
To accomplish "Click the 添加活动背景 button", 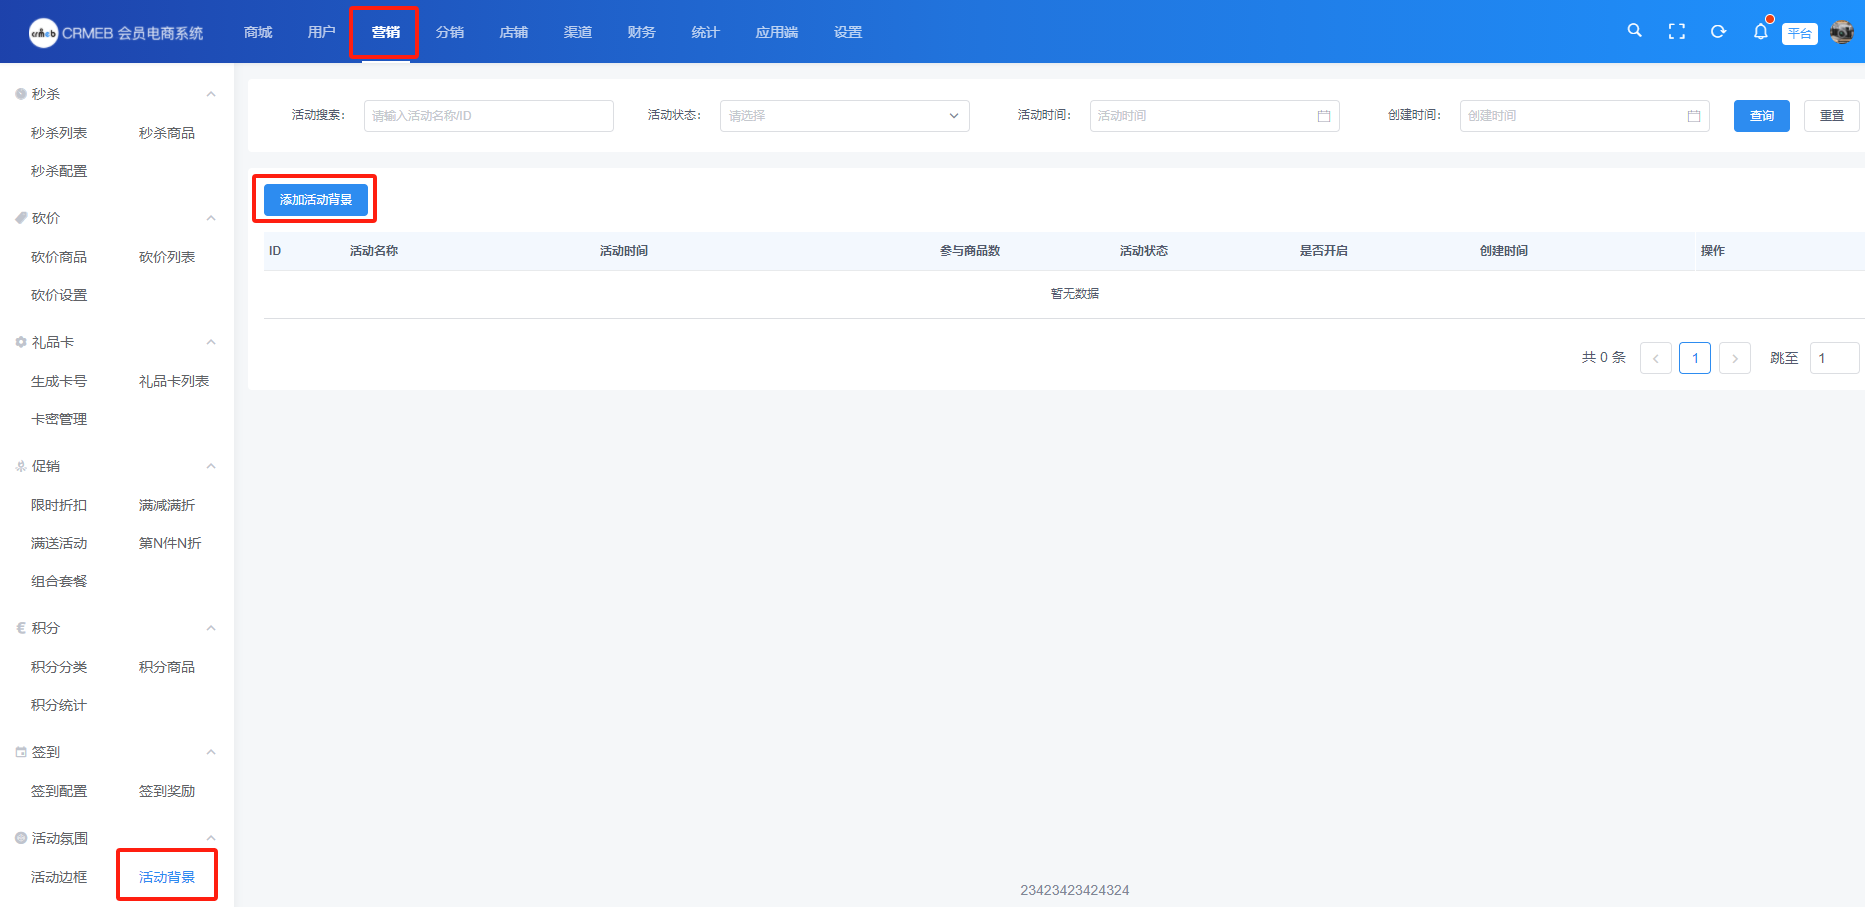I will point(315,200).
